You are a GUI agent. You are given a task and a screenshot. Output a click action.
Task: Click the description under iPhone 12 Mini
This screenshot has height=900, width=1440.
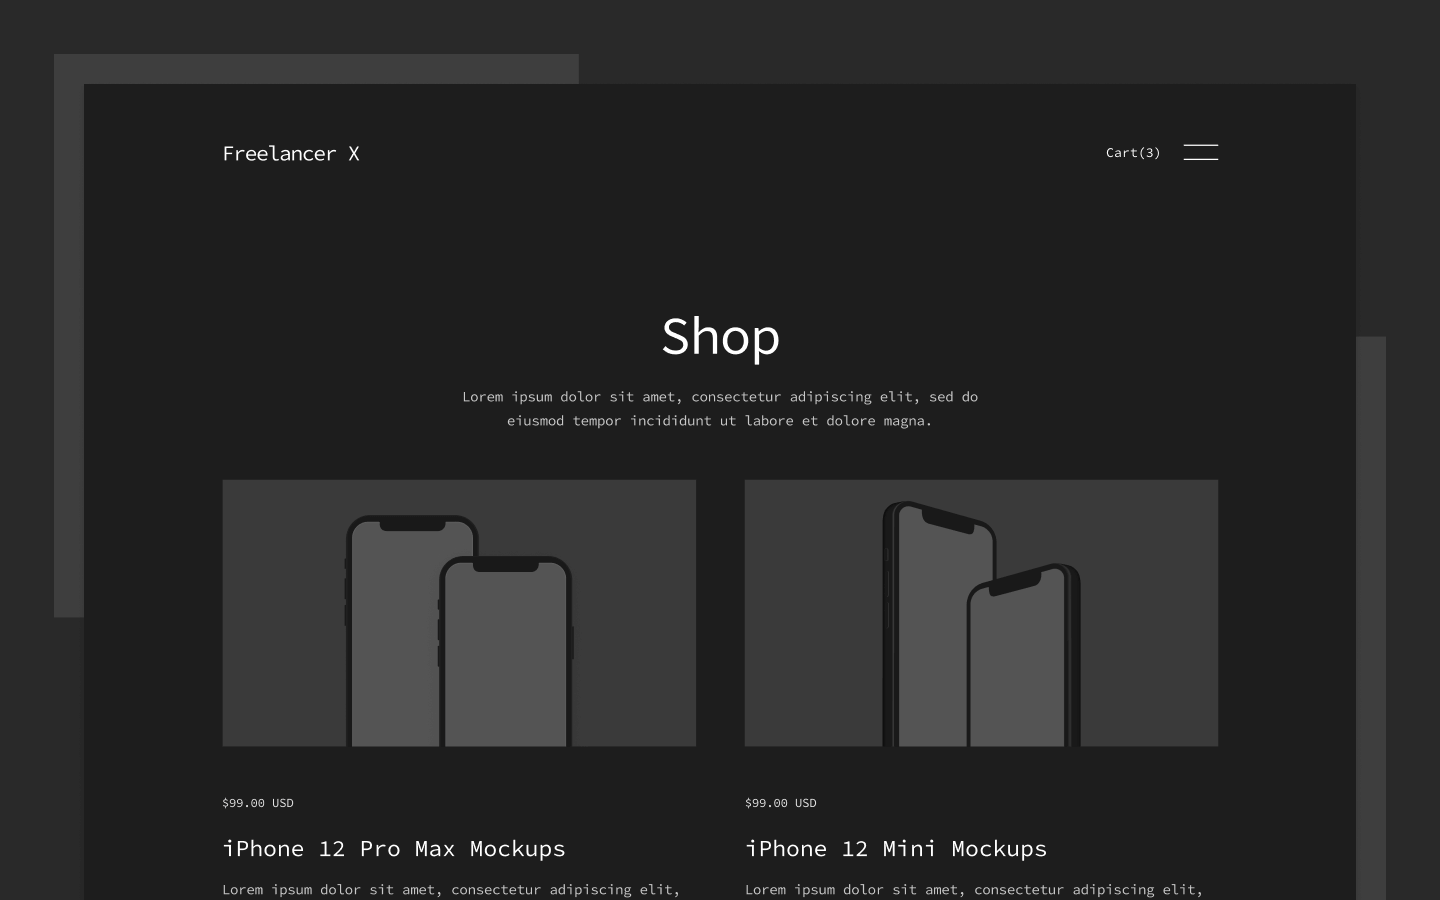point(974,890)
